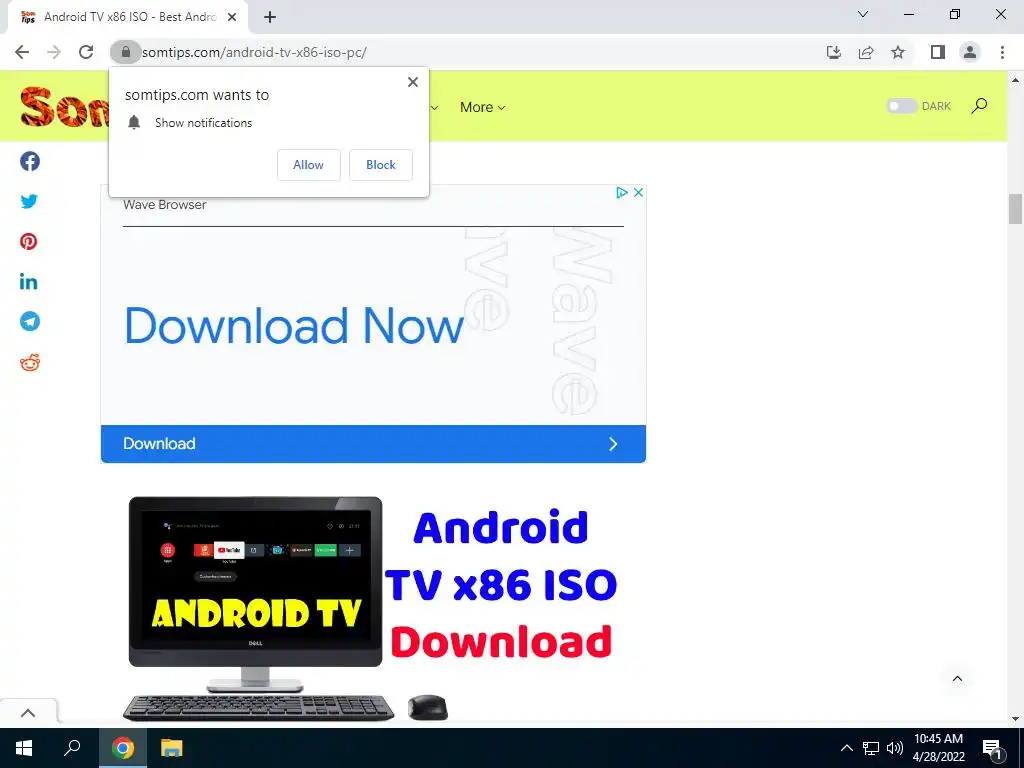Close the Android TV x86 ISO tab
The image size is (1024, 768).
coord(232,17)
